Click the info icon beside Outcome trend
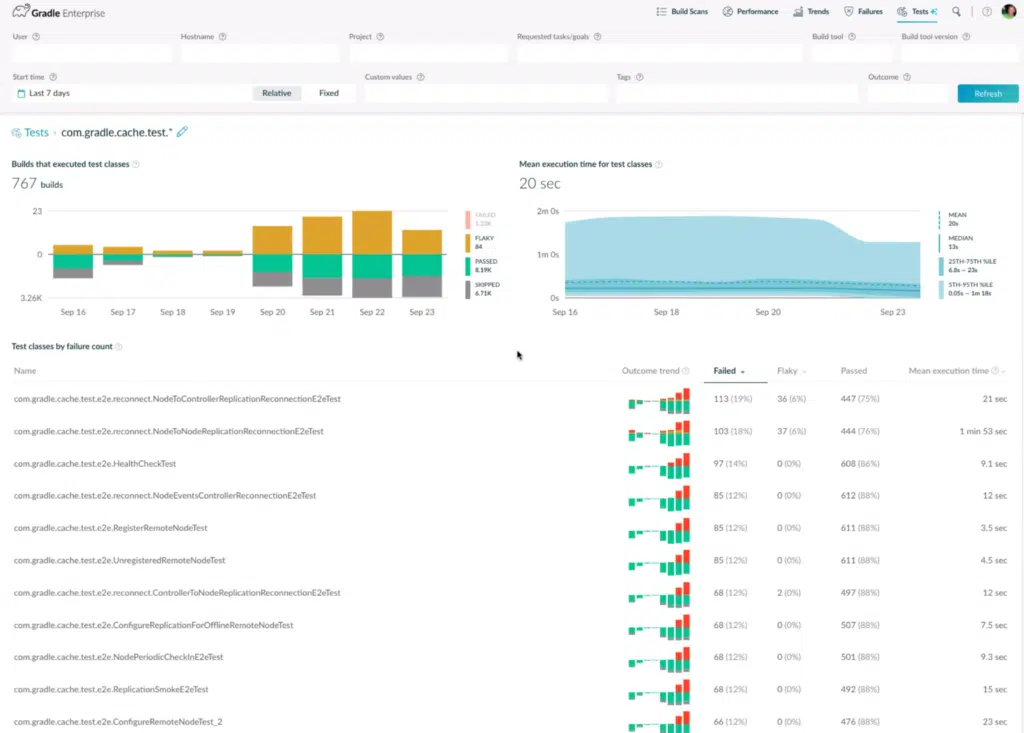1024x733 pixels. pyautogui.click(x=685, y=371)
